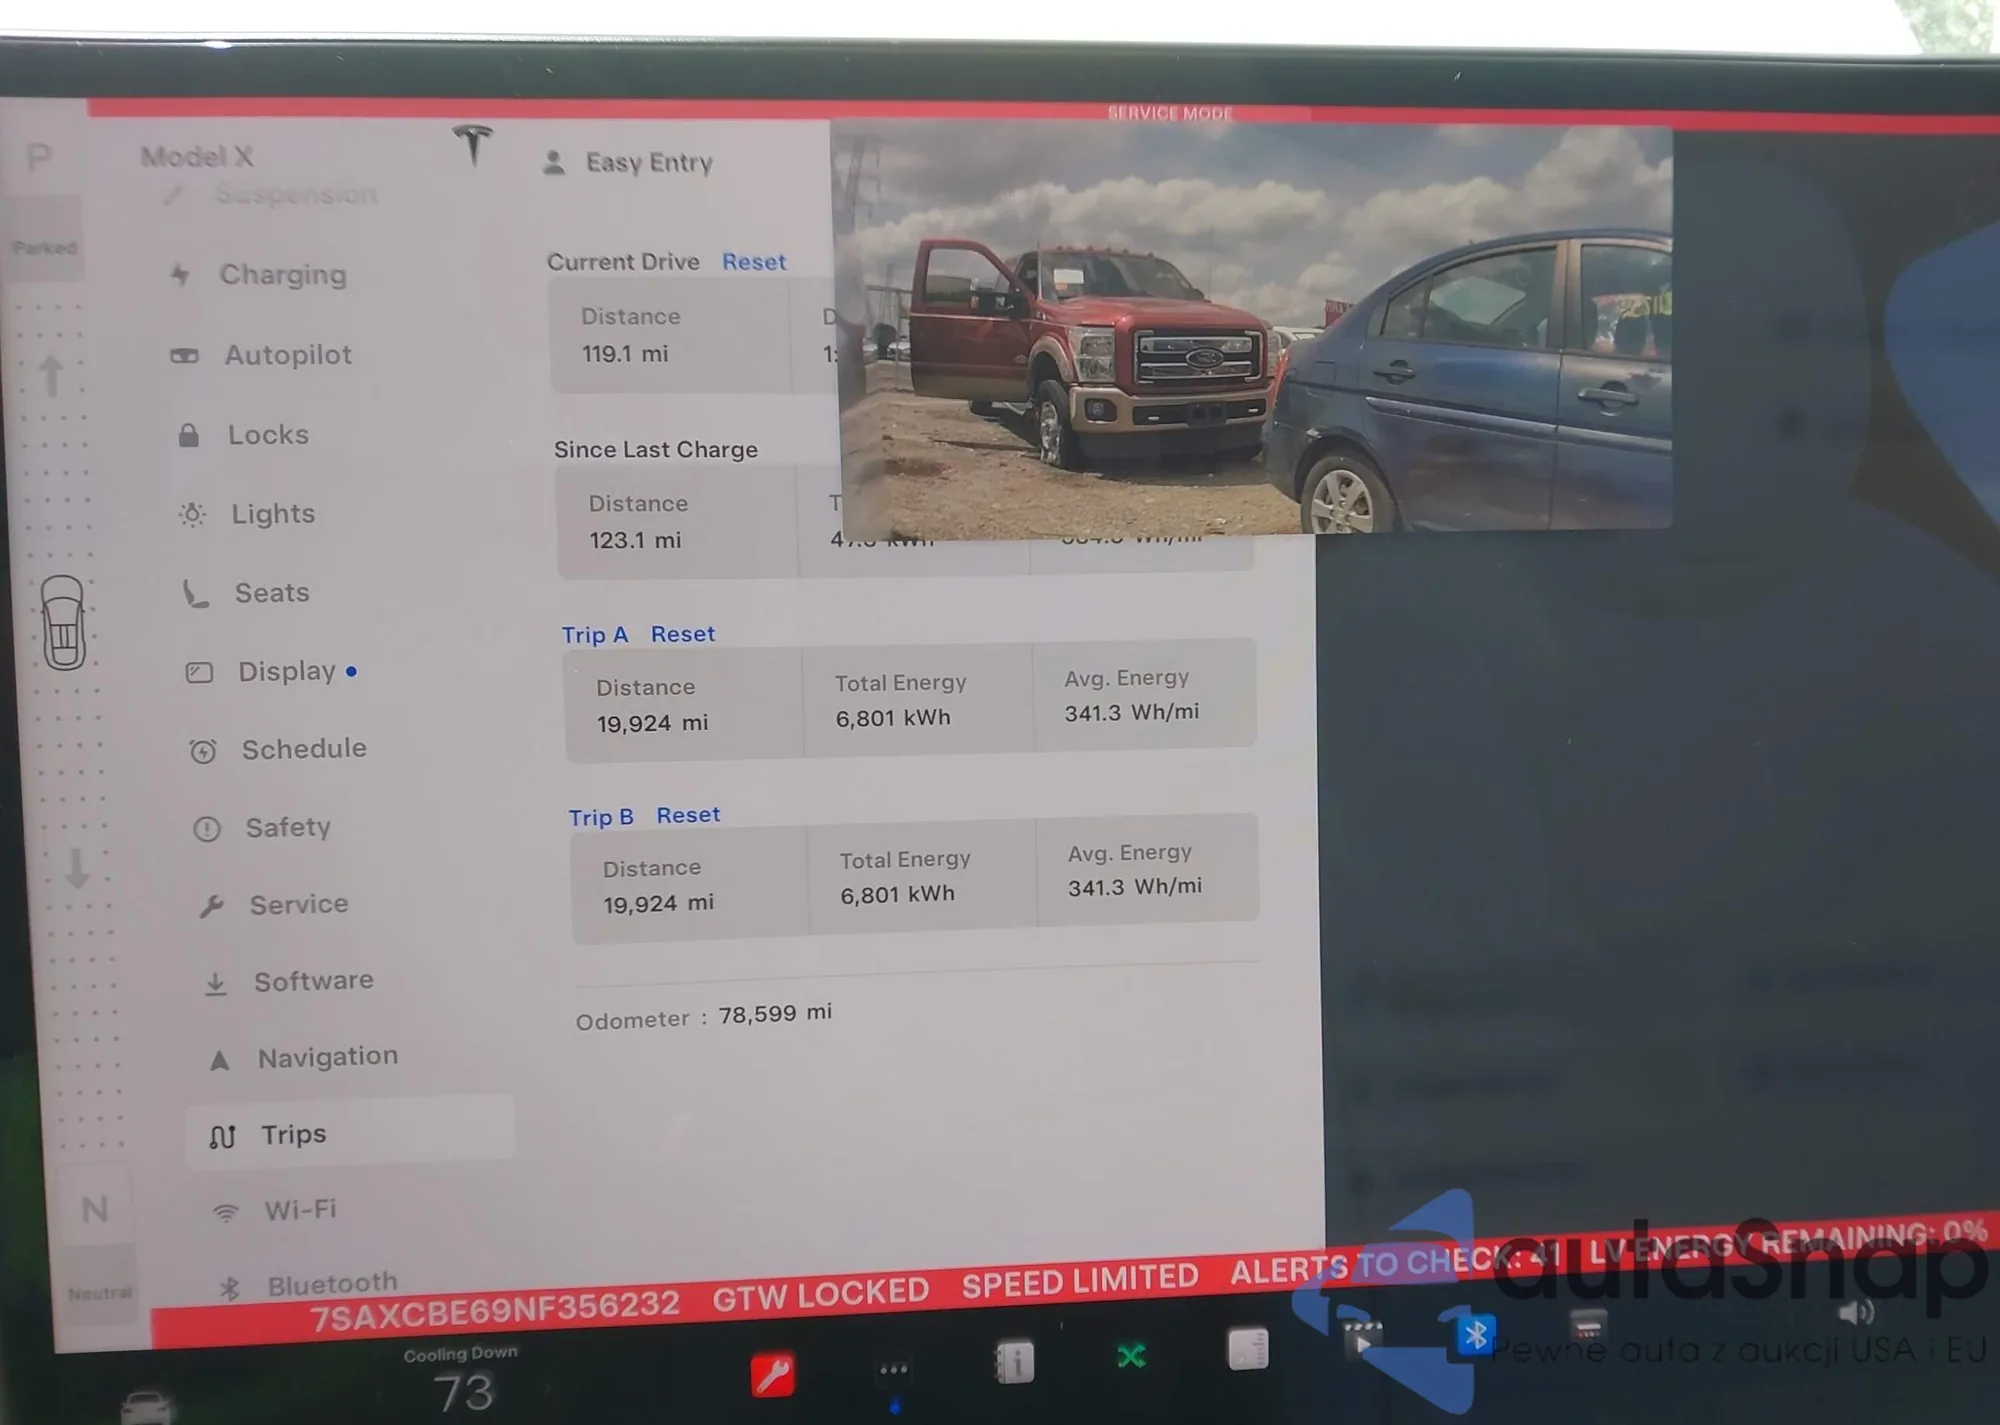Tap the Tesla logo at top
The height and width of the screenshot is (1425, 2000).
(x=473, y=143)
